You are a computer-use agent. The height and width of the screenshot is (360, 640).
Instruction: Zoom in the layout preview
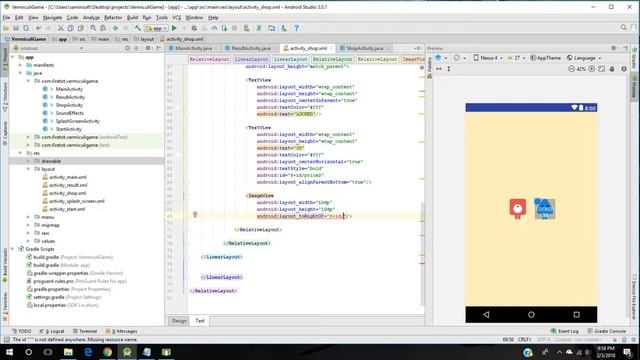(x=591, y=69)
